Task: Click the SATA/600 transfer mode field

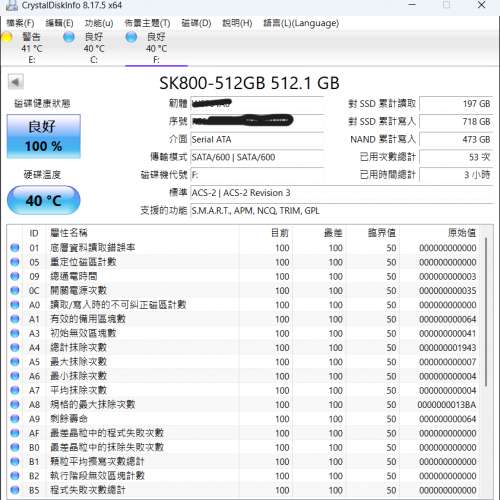Action: point(257,157)
